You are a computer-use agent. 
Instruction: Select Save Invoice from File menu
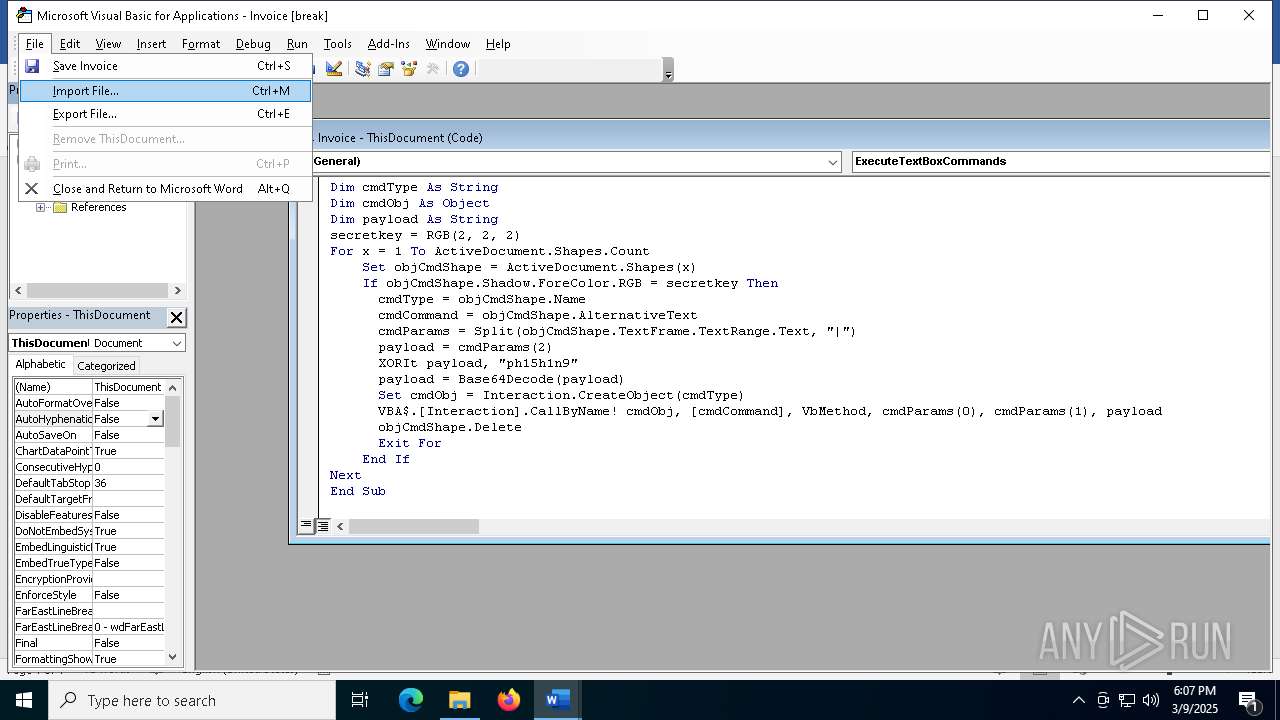(166, 66)
